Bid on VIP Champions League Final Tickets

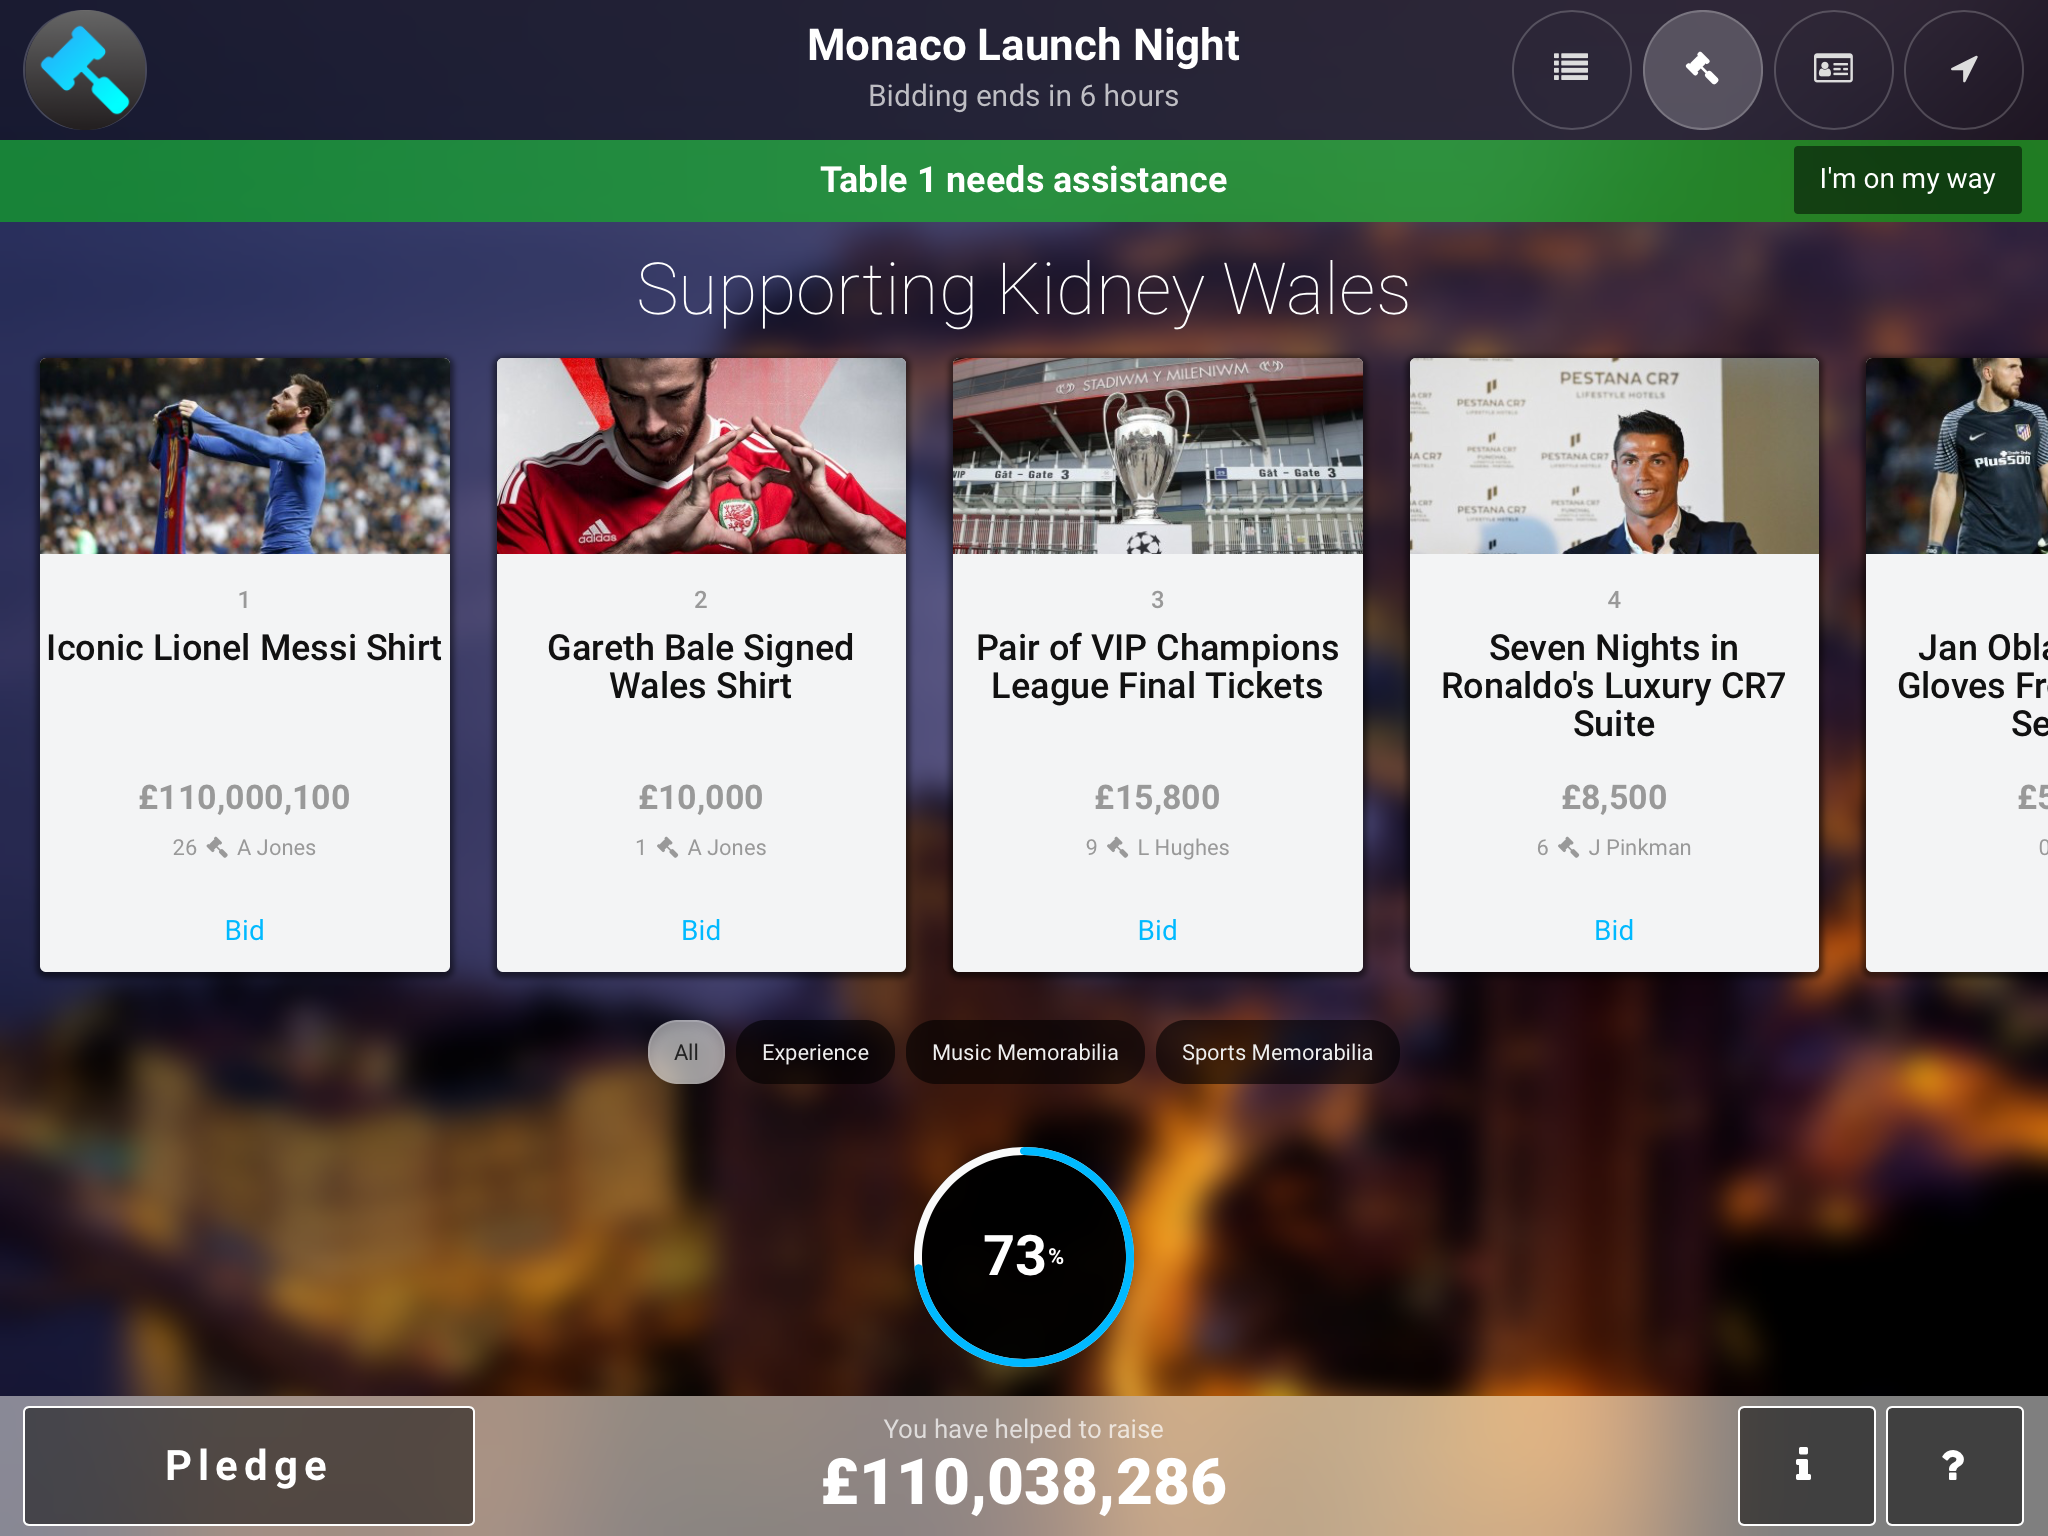point(1157,930)
